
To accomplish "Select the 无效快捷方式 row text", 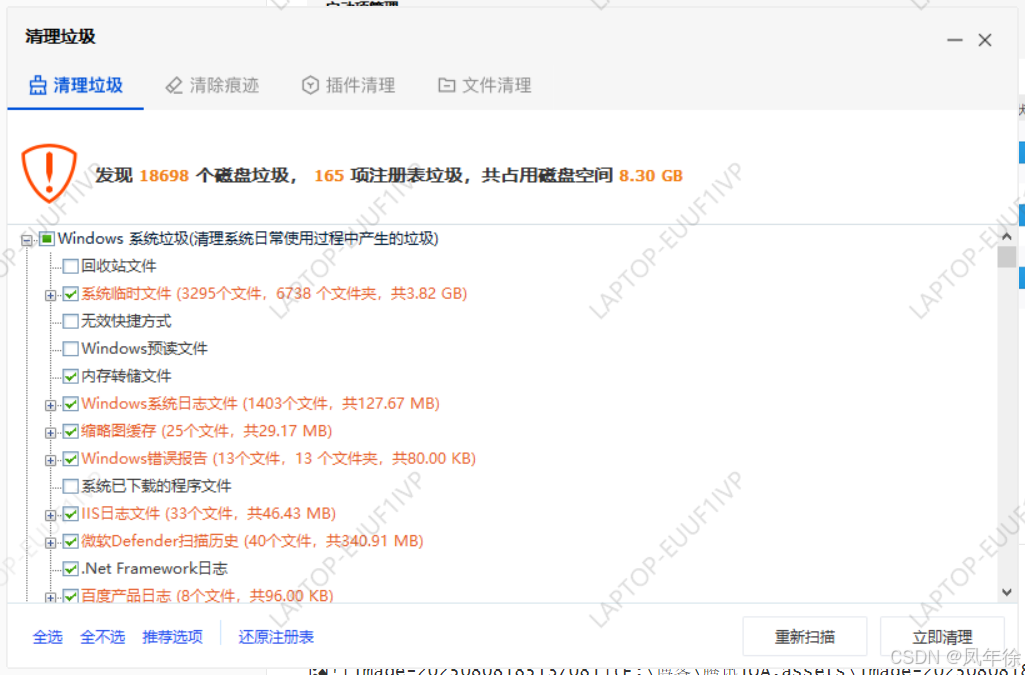I will pyautogui.click(x=126, y=321).
